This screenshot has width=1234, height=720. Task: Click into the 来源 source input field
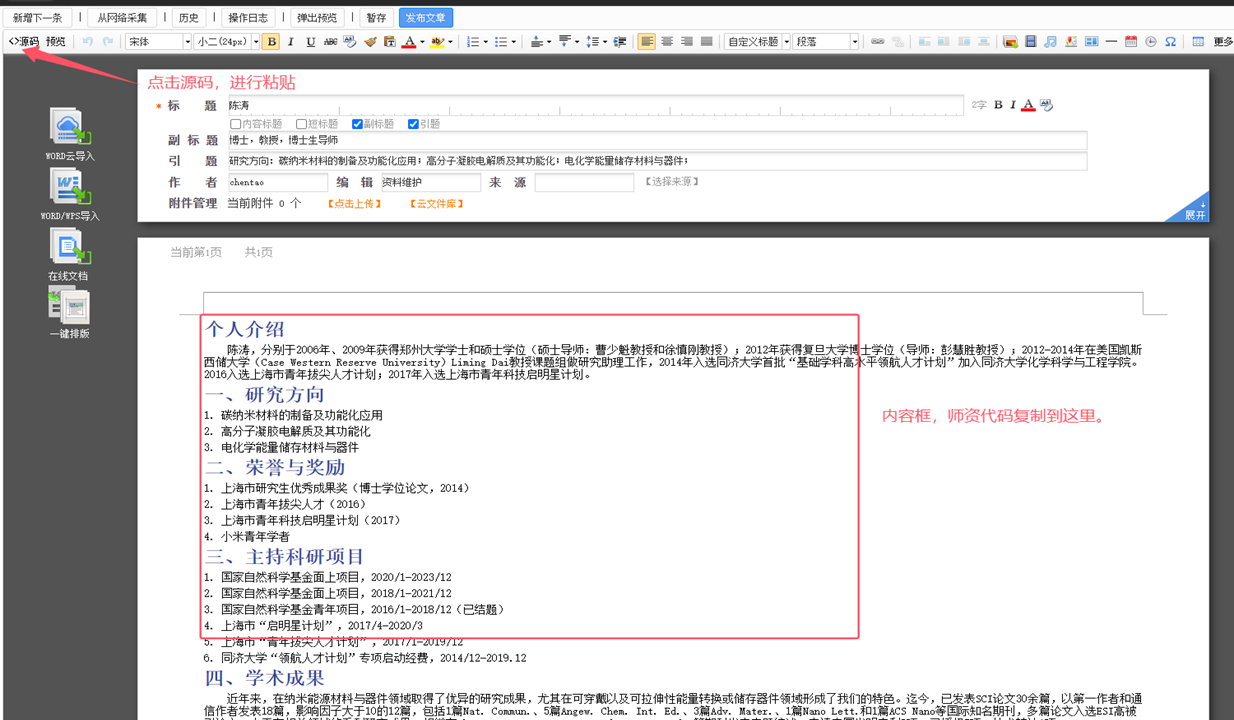coord(584,183)
